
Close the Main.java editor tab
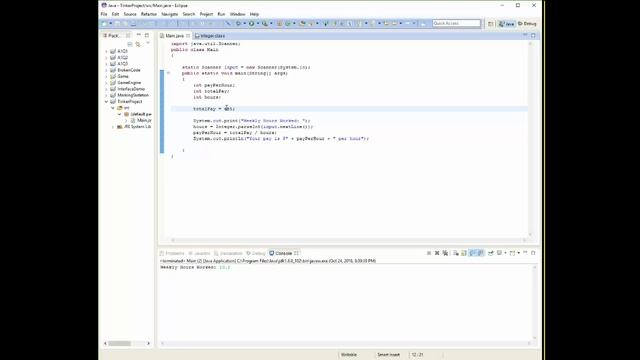[188, 36]
